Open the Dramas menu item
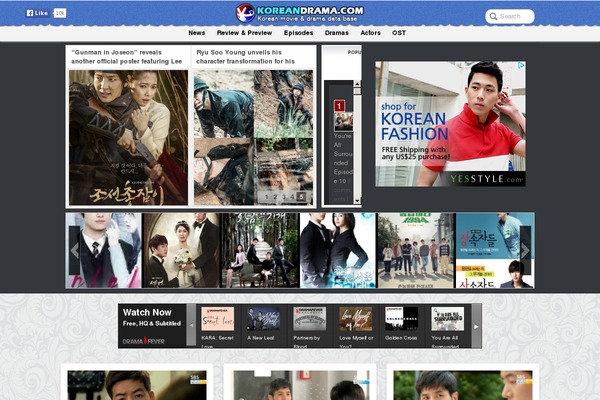Image resolution: width=600 pixels, height=400 pixels. pos(337,33)
